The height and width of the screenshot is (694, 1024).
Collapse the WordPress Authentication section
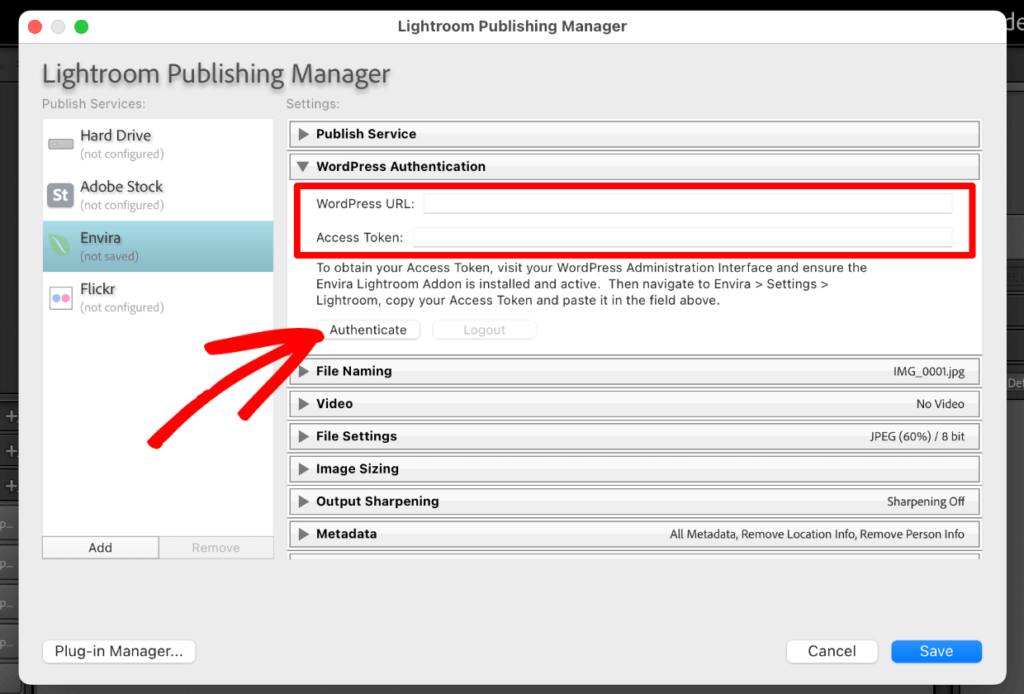point(303,166)
